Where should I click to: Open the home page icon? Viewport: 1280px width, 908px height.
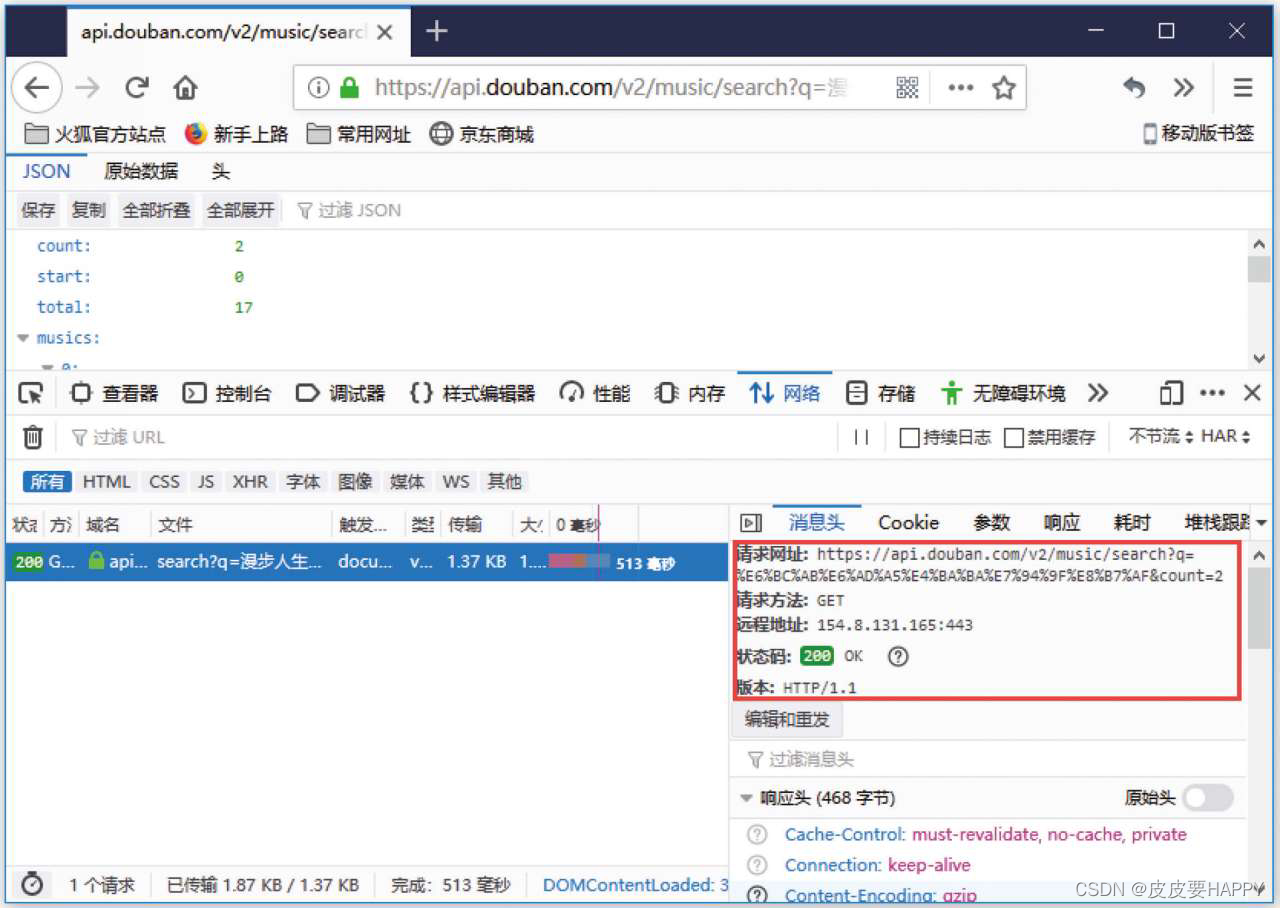pos(185,88)
